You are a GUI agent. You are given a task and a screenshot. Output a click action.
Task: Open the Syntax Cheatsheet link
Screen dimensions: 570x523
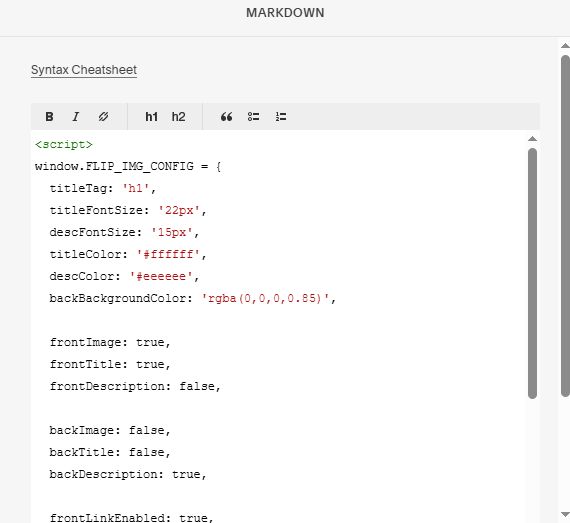click(84, 70)
